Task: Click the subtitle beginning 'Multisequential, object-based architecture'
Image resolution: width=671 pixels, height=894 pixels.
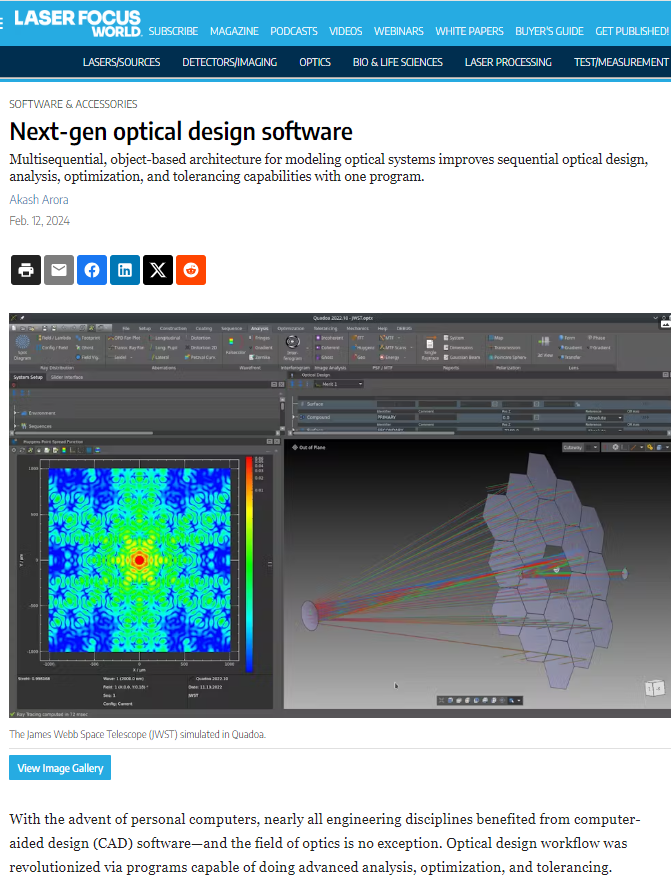Action: (328, 168)
